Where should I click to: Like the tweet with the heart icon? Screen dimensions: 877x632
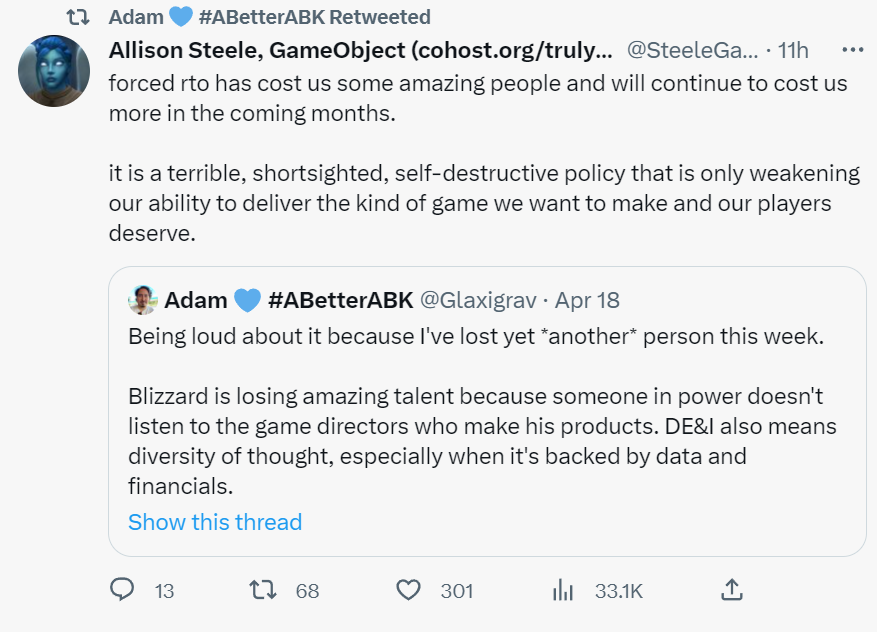[408, 590]
